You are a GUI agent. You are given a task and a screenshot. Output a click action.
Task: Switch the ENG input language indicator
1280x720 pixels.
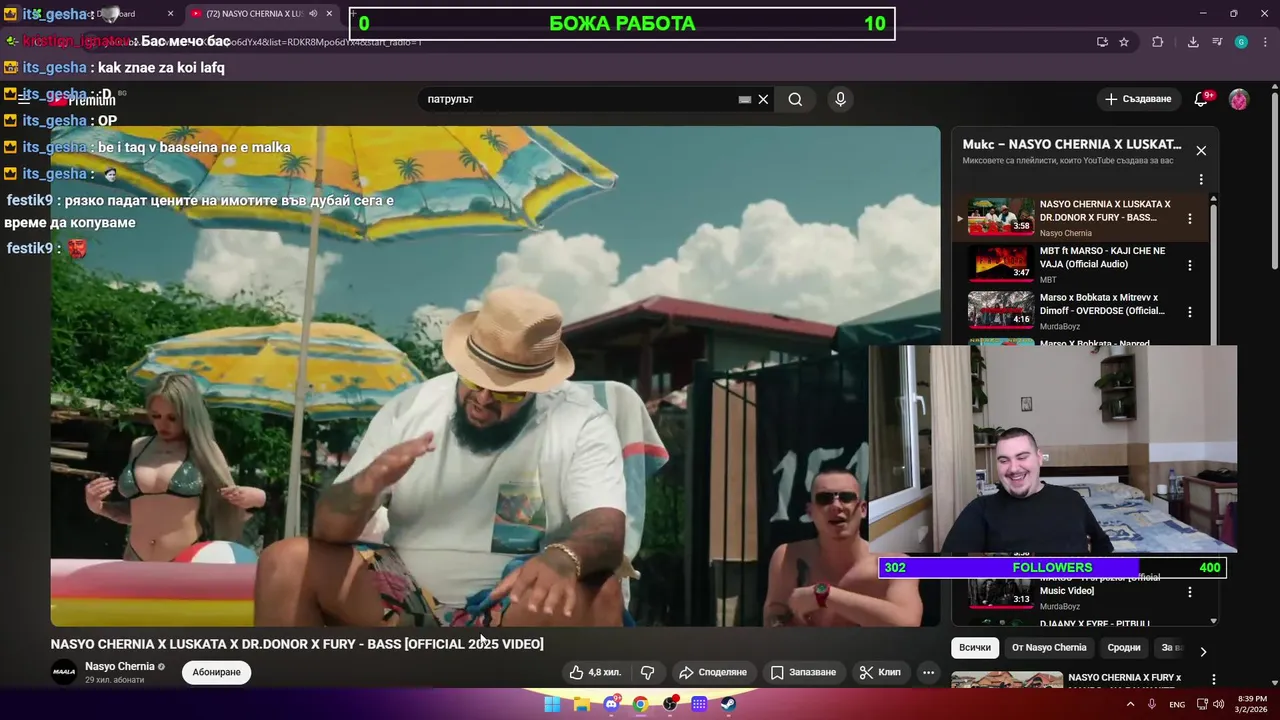pos(1178,704)
